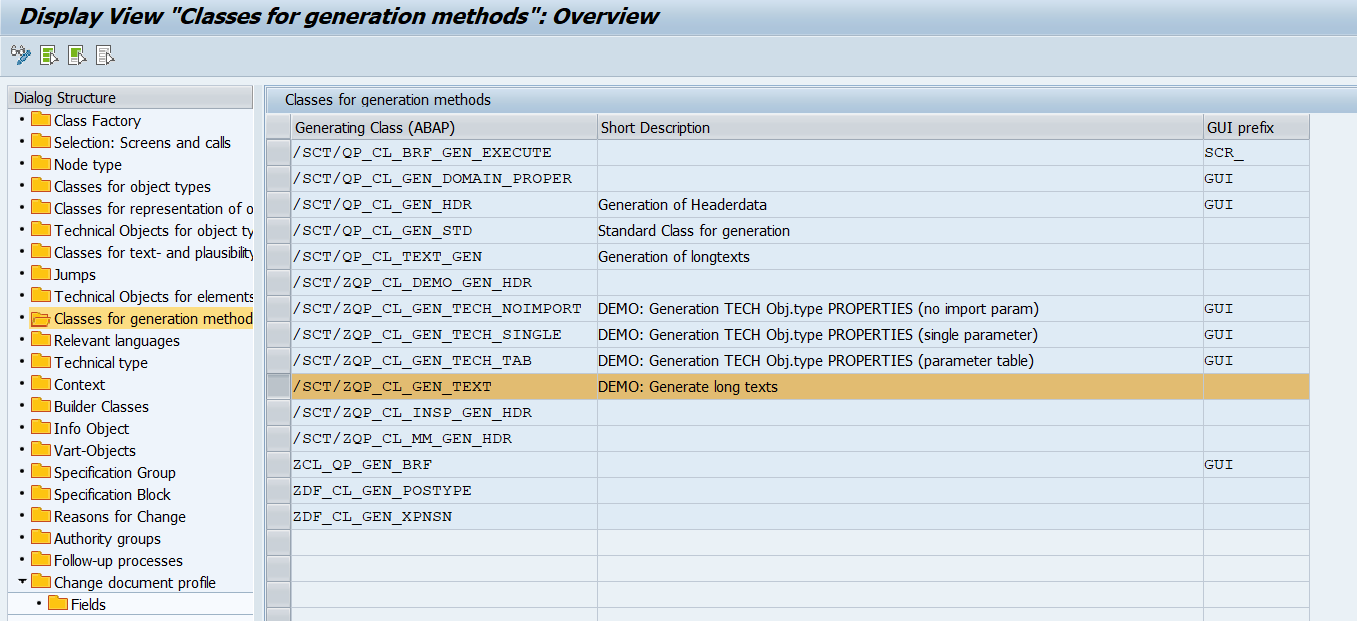The width and height of the screenshot is (1357, 621).
Task: Toggle row selector for ZCL_QP_GEN_BRF row
Action: tap(278, 465)
